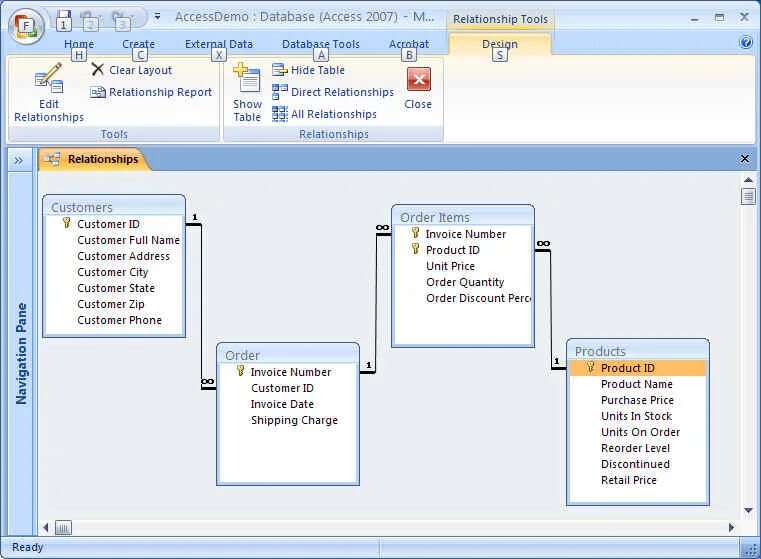761x559 pixels.
Task: Open the Acrobat ribbon tab
Action: coord(409,44)
